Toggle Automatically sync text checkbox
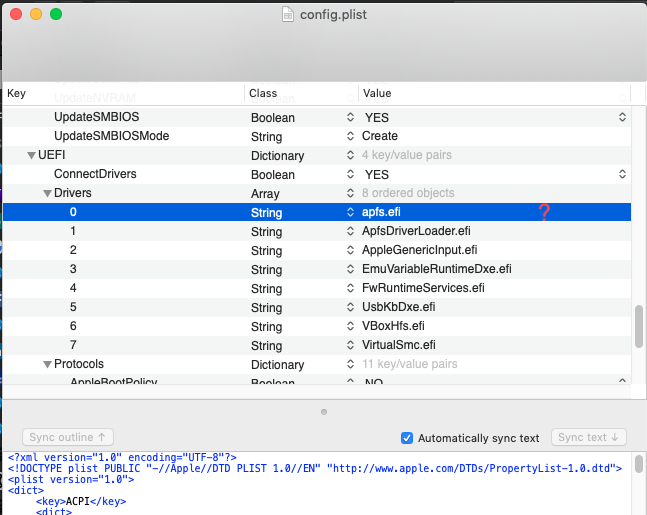Screen dimensions: 647x515 (x=407, y=438)
